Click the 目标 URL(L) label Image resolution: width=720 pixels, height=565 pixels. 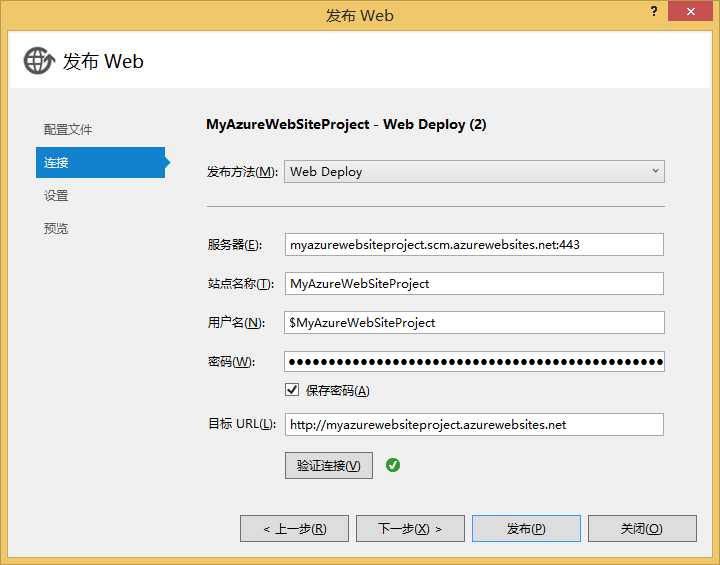(x=242, y=424)
